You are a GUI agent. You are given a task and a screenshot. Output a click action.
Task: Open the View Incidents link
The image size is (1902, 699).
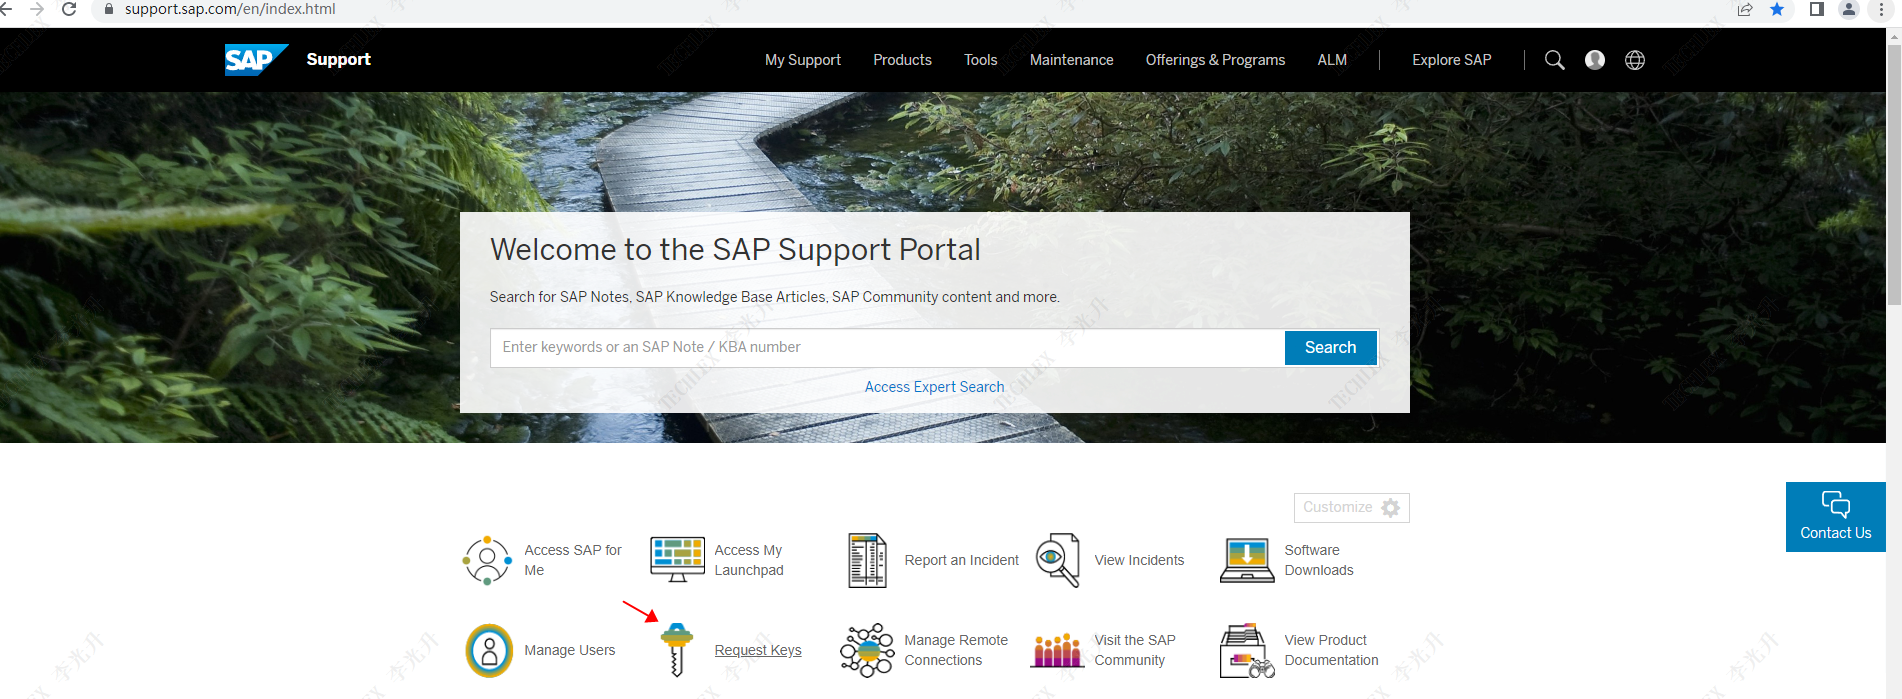[x=1139, y=560]
